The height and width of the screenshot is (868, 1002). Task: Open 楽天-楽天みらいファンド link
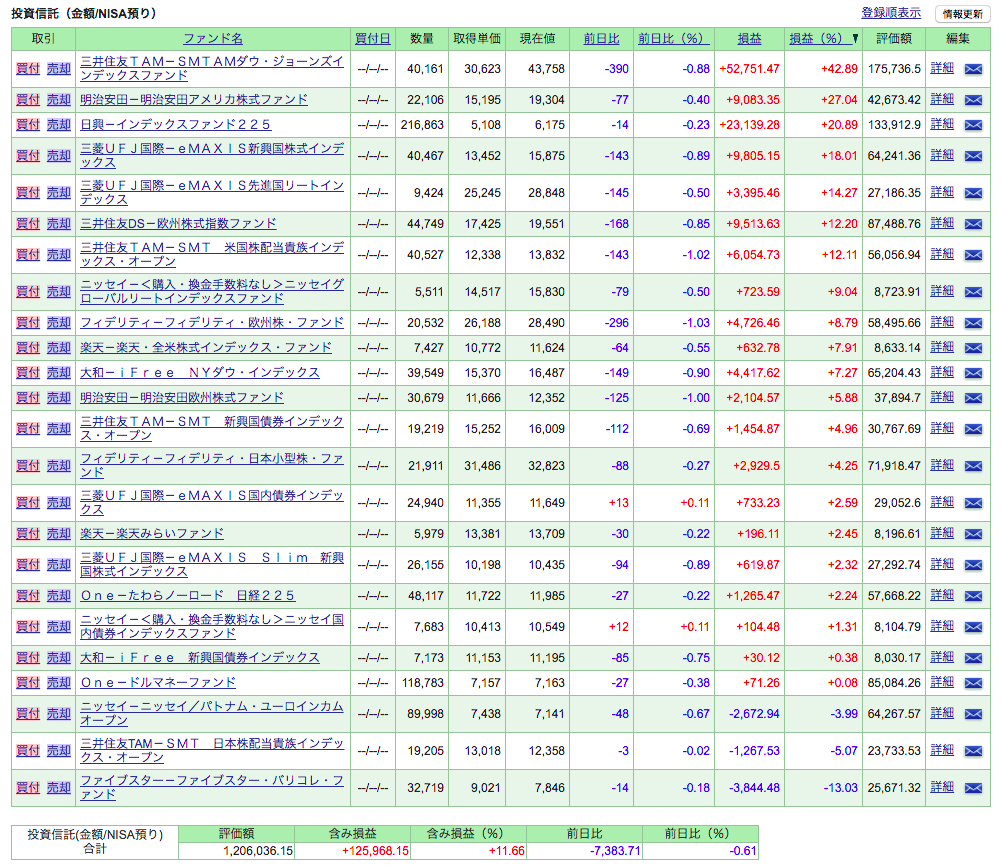pyautogui.click(x=152, y=534)
